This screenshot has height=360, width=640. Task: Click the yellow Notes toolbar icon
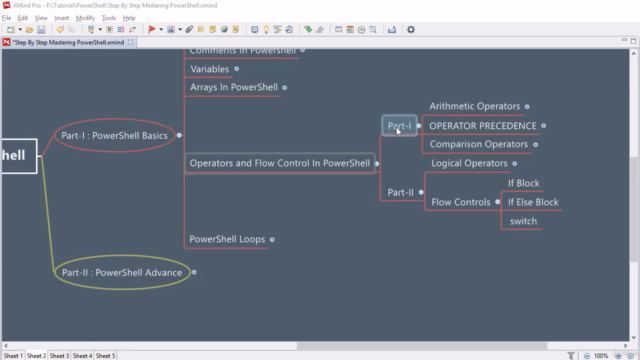tap(213, 29)
